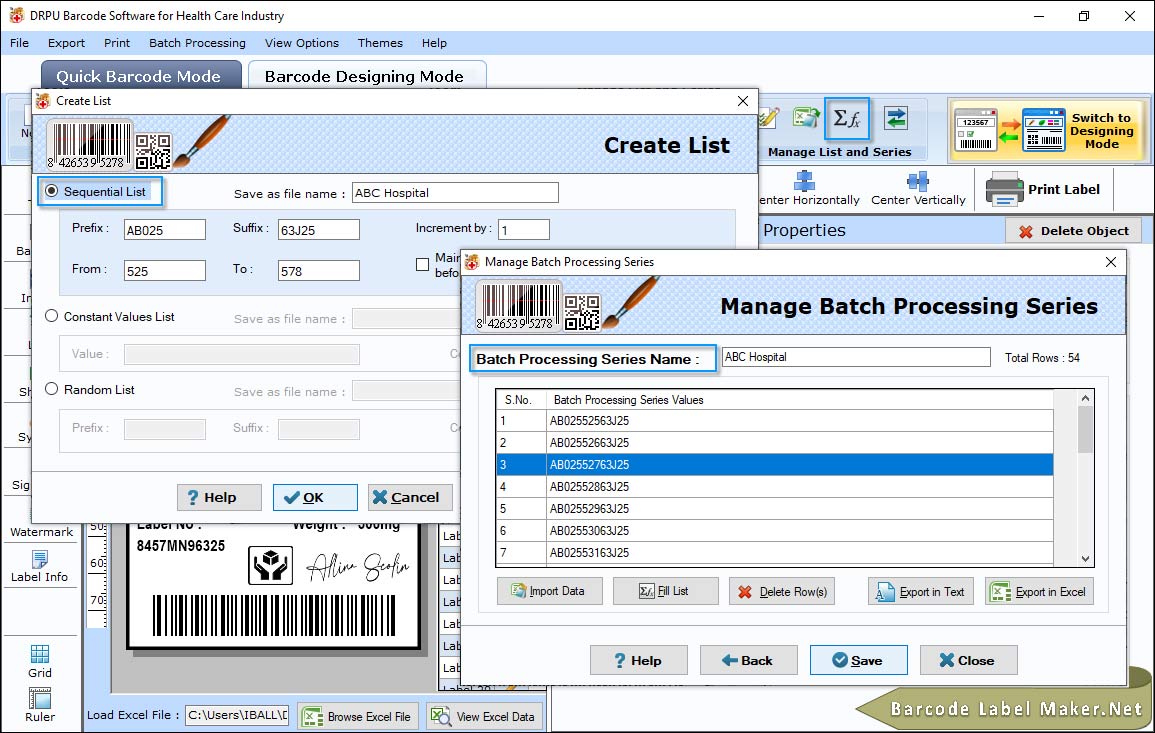Select the Constant Values List radio button

[x=52, y=316]
